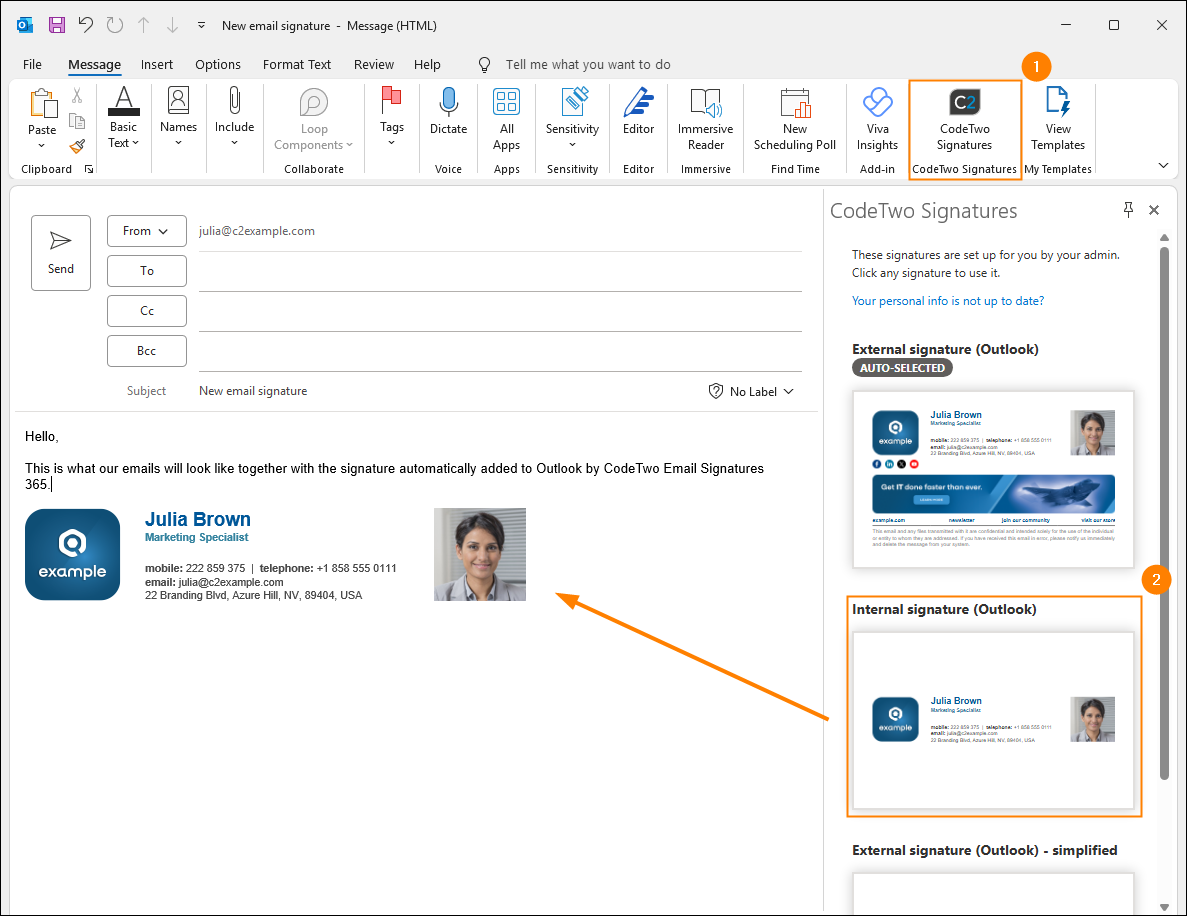
Task: Open the No Label sensitivity dropdown
Action: pos(751,391)
